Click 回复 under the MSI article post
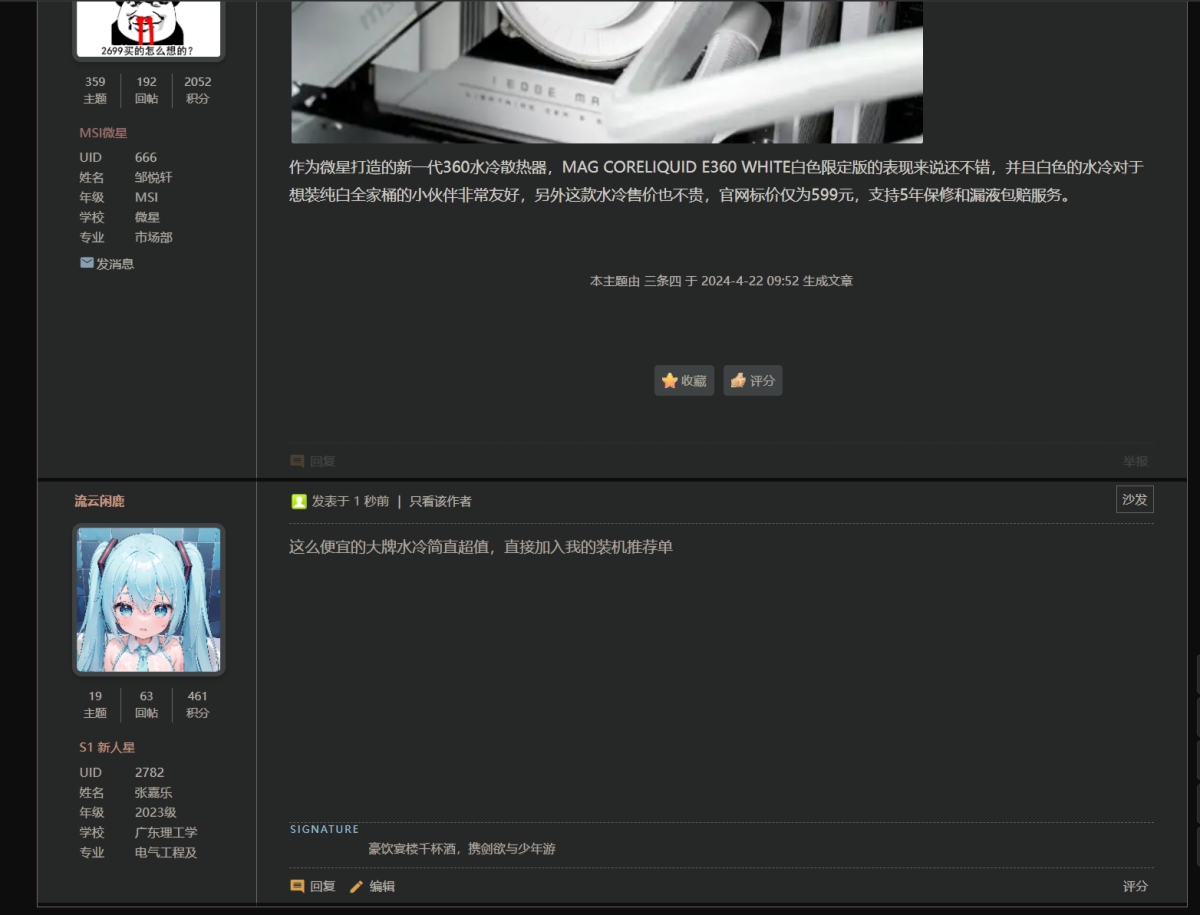 pyautogui.click(x=313, y=461)
